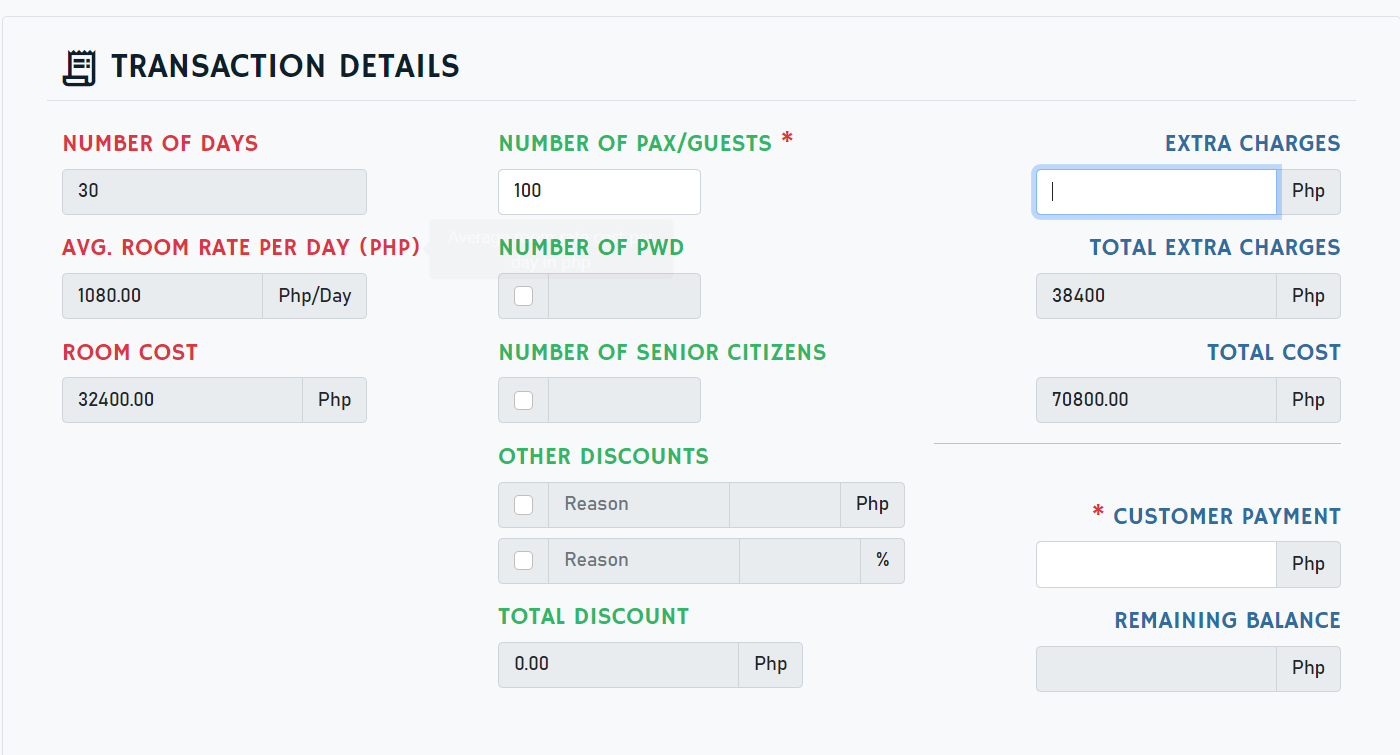Click the Reason field for percent discount
1400x755 pixels.
pyautogui.click(x=643, y=560)
